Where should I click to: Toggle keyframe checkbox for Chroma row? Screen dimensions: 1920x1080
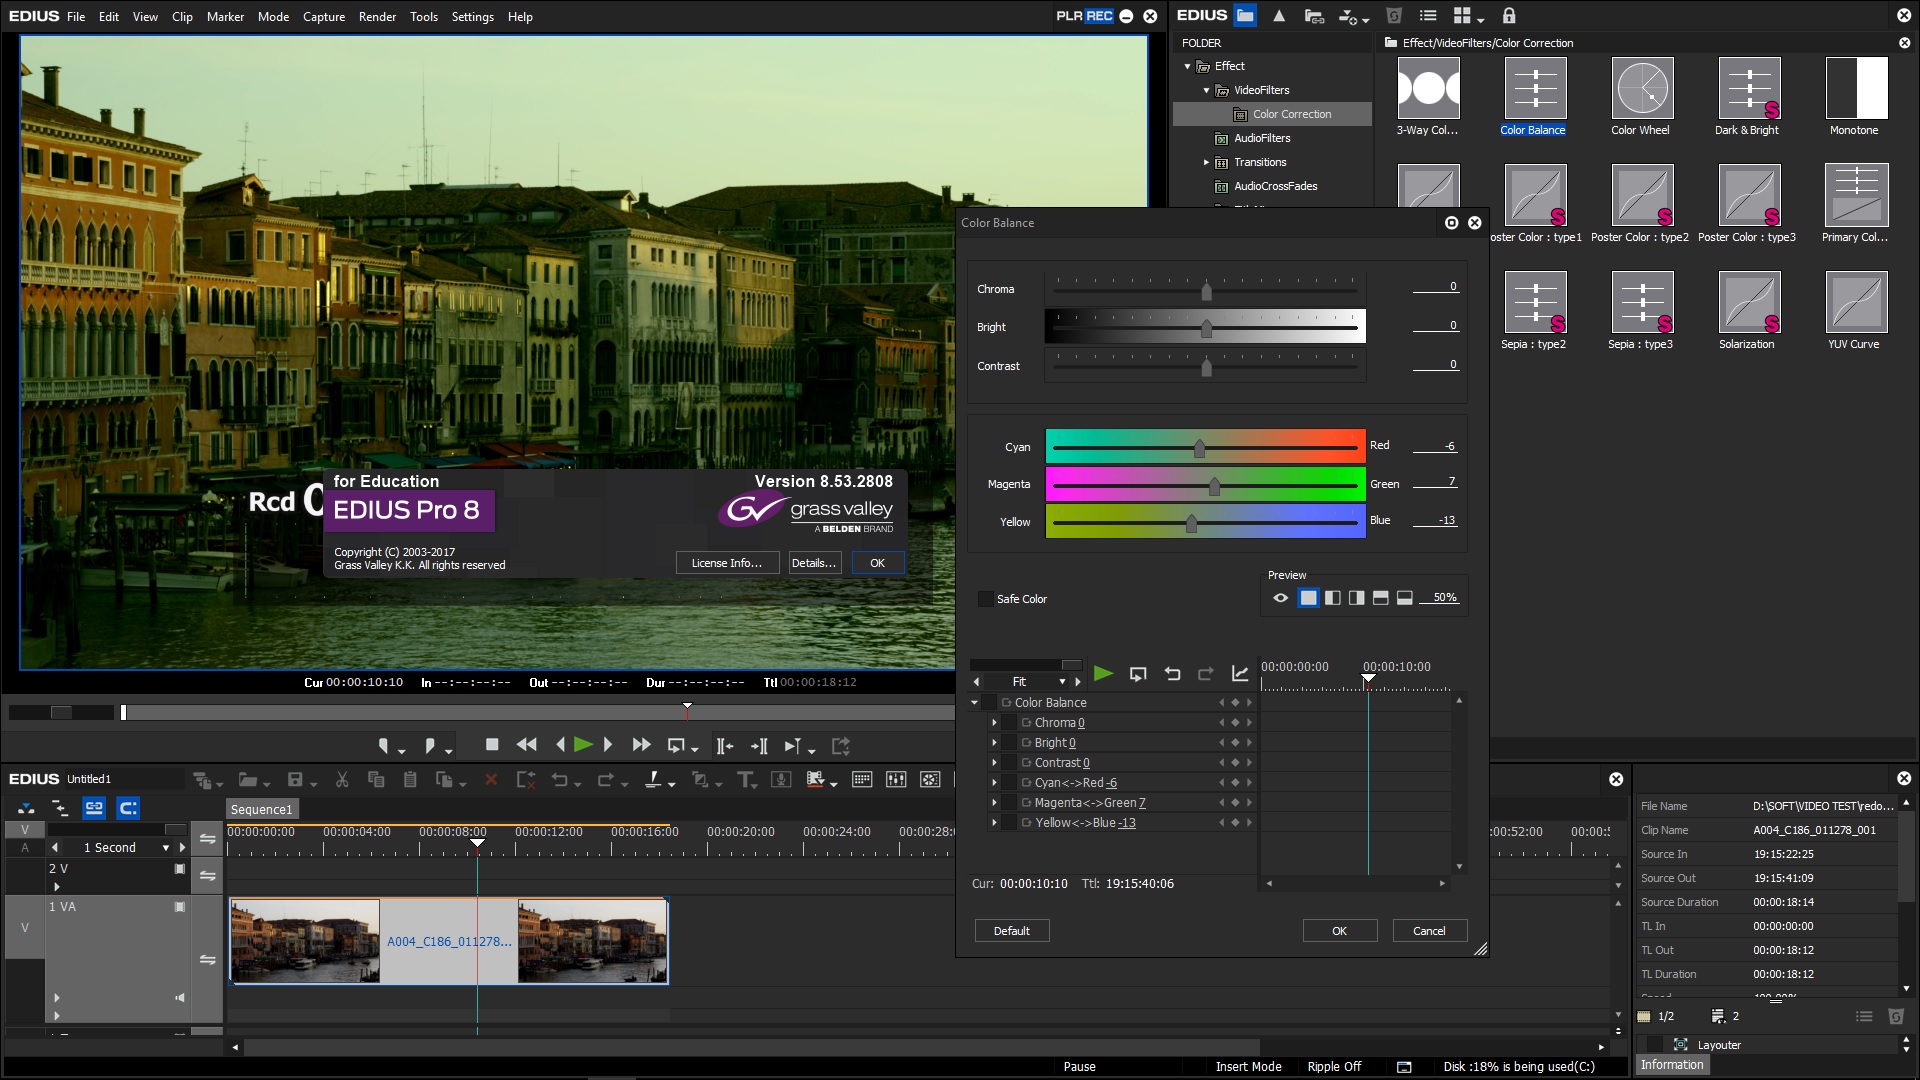click(1010, 723)
